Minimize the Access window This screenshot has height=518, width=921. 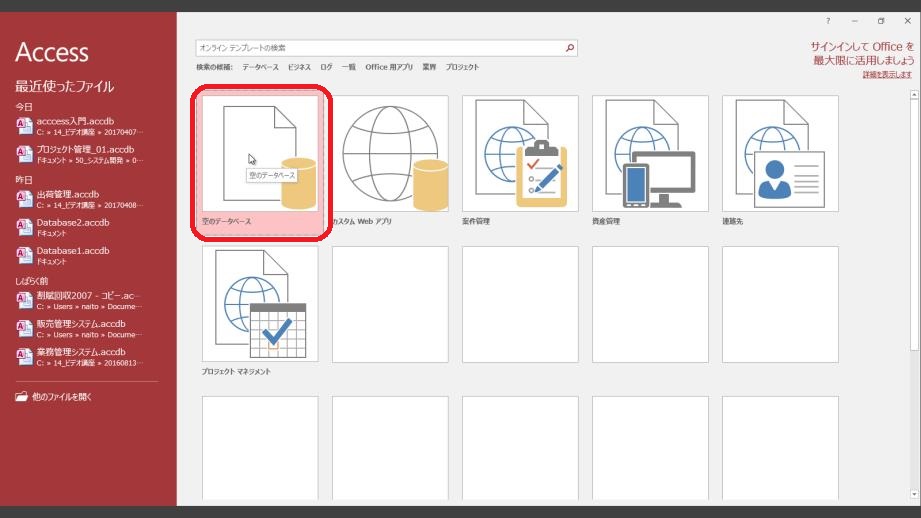pyautogui.click(x=855, y=21)
